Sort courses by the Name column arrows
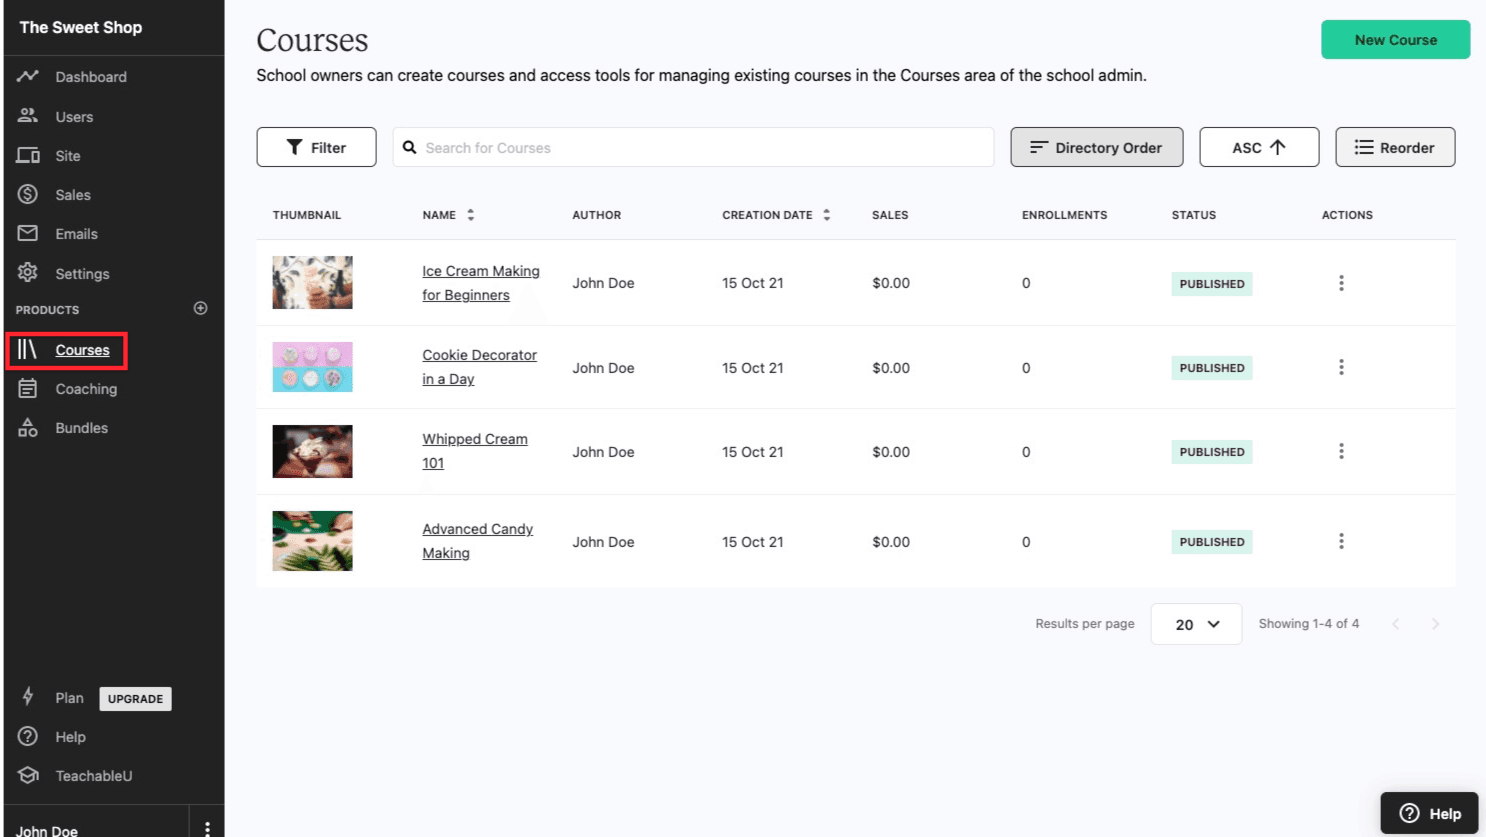Viewport: 1486px width, 837px height. pyautogui.click(x=469, y=214)
